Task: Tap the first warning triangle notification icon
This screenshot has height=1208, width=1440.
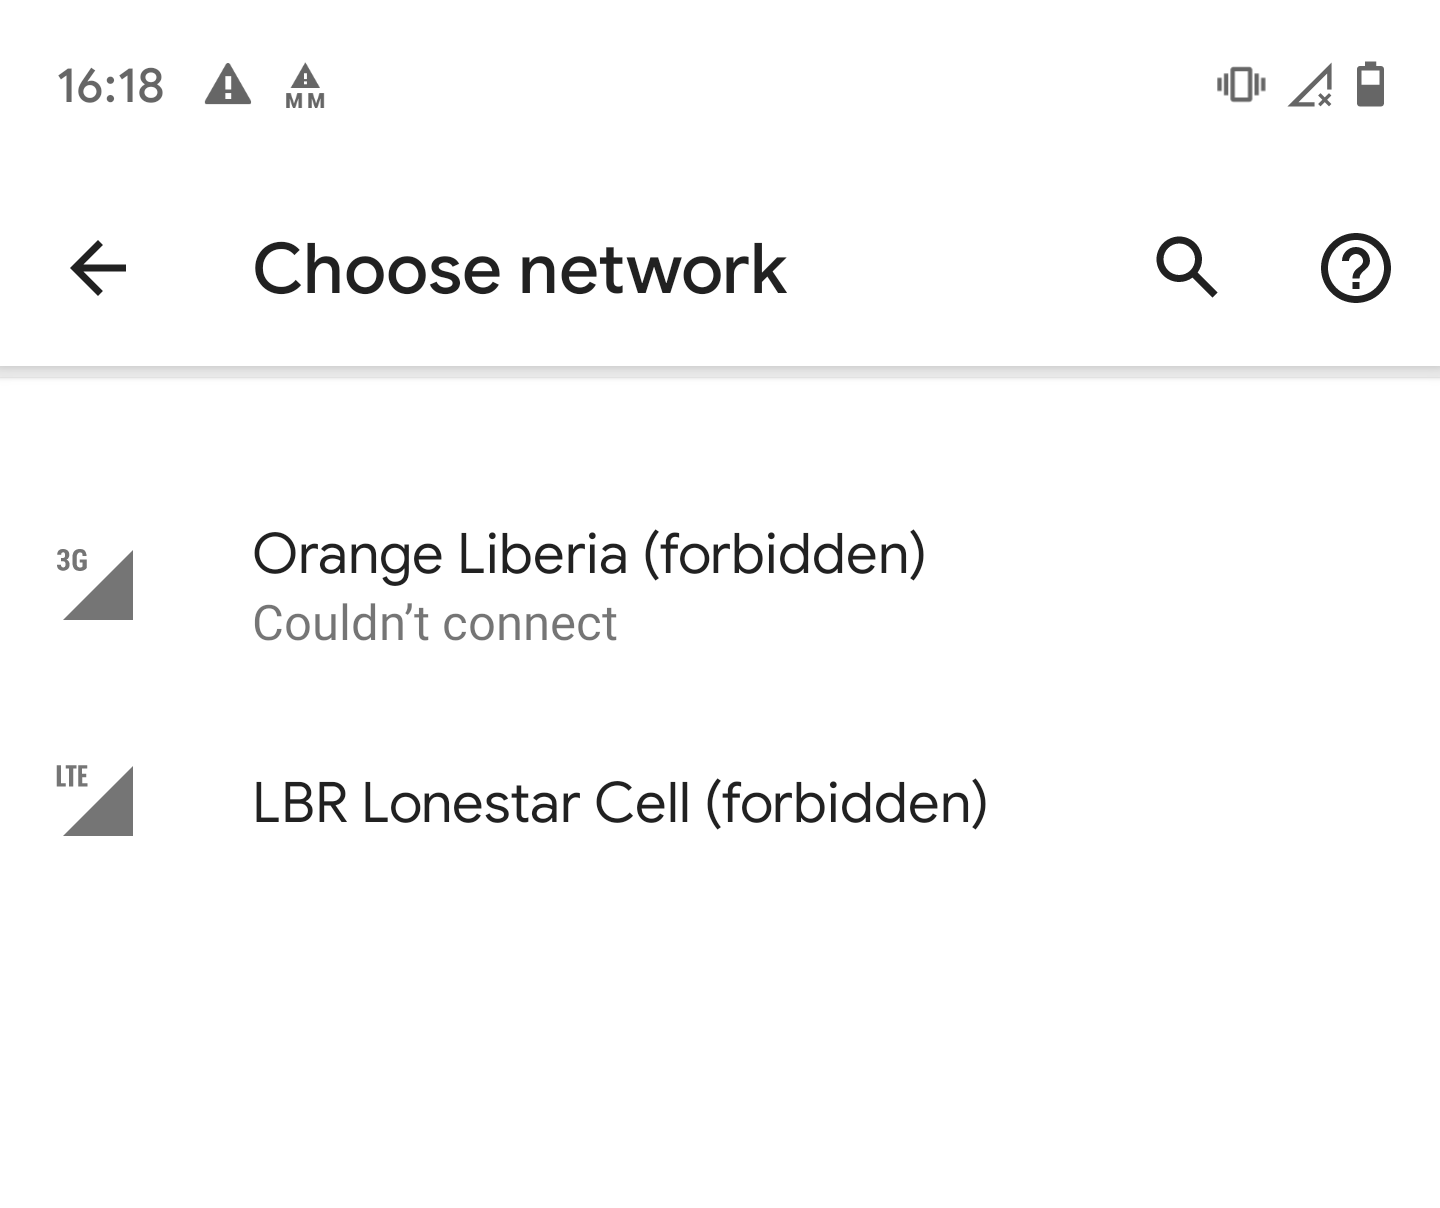Action: pyautogui.click(x=228, y=85)
